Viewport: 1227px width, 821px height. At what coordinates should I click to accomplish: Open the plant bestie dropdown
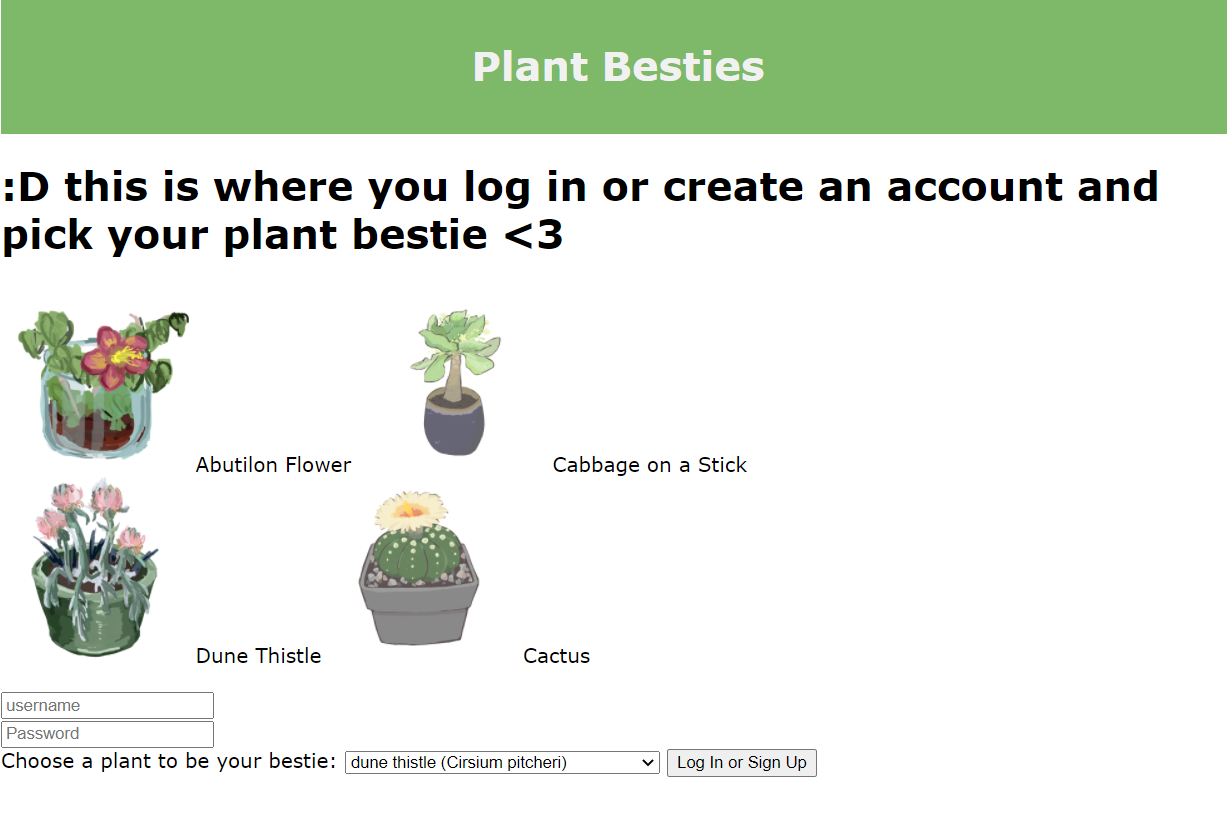[x=501, y=763]
